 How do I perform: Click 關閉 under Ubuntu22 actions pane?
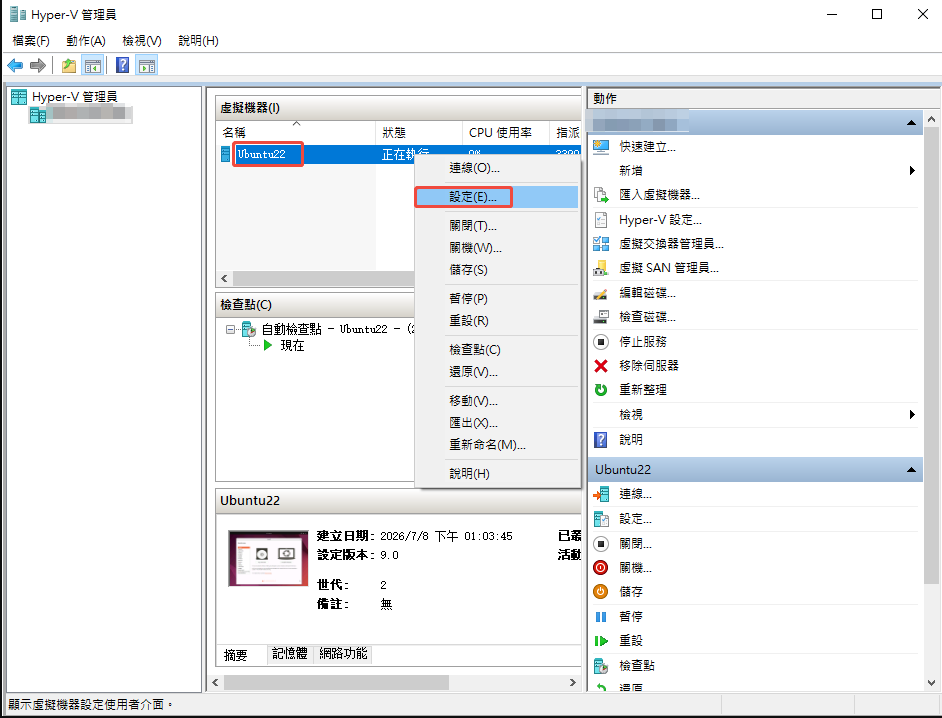pyautogui.click(x=635, y=544)
